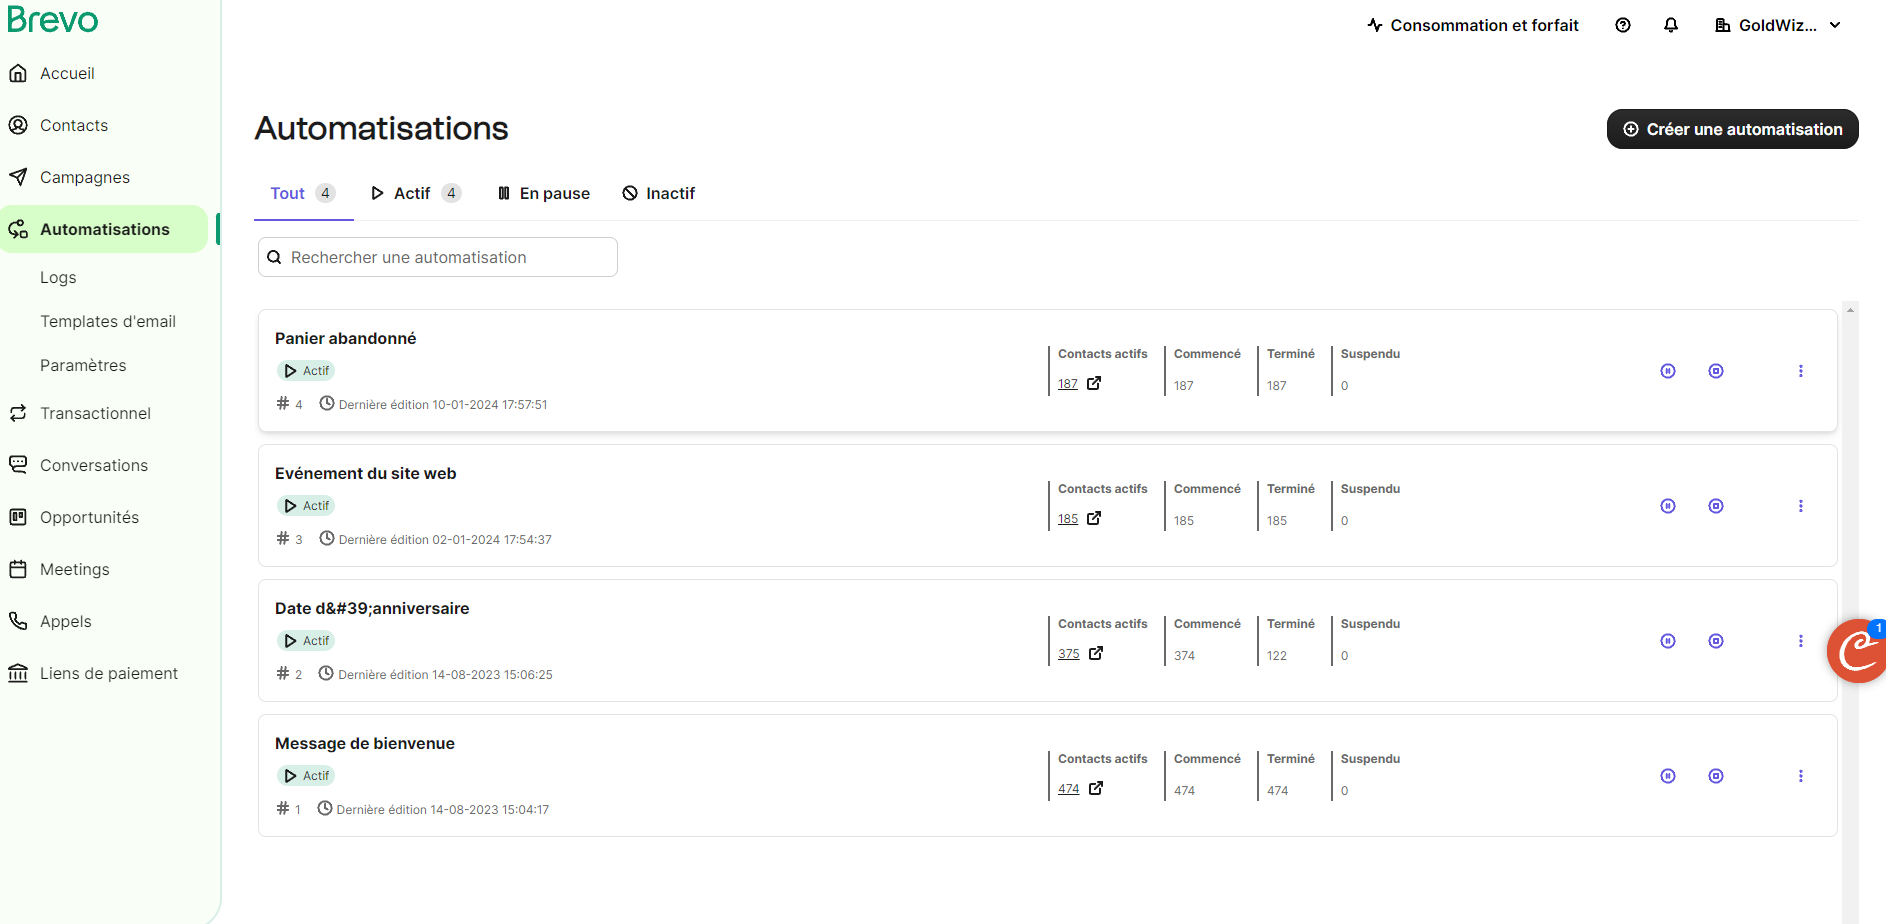Pause the Evénement du site web automation
This screenshot has height=924, width=1886.
tap(1668, 506)
